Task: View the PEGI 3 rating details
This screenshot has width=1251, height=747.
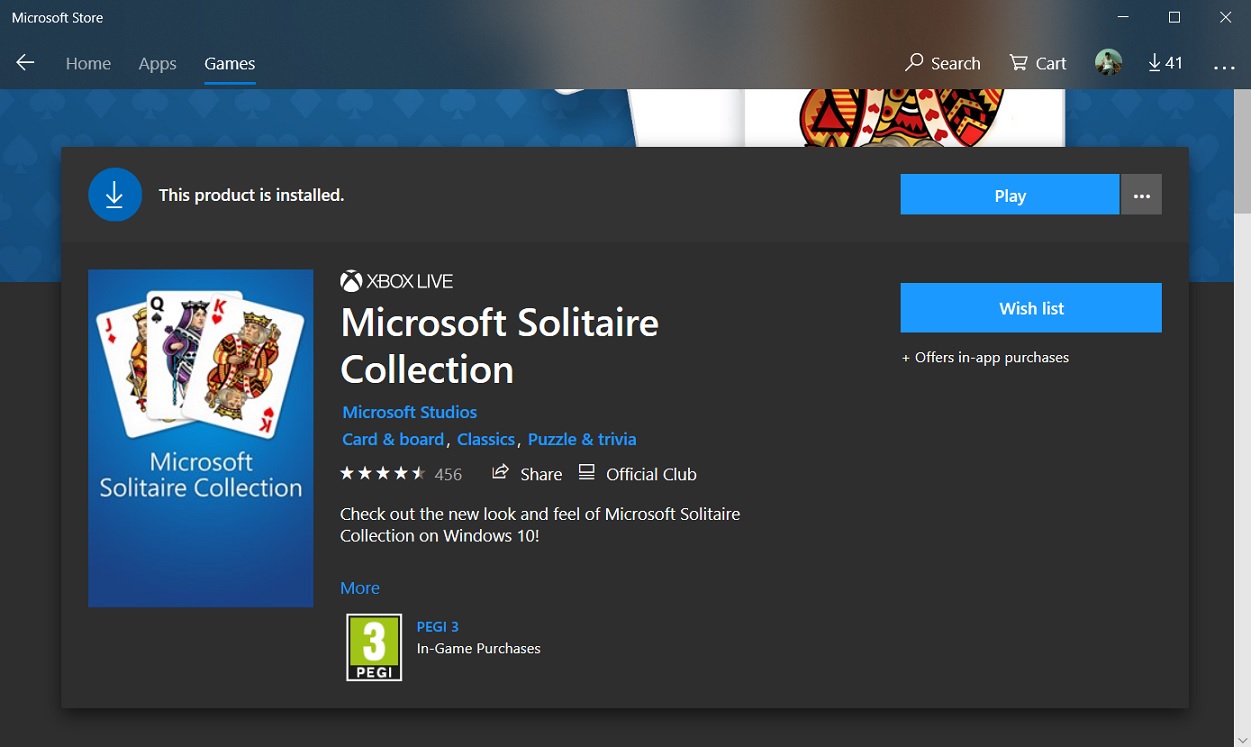Action: pos(438,626)
